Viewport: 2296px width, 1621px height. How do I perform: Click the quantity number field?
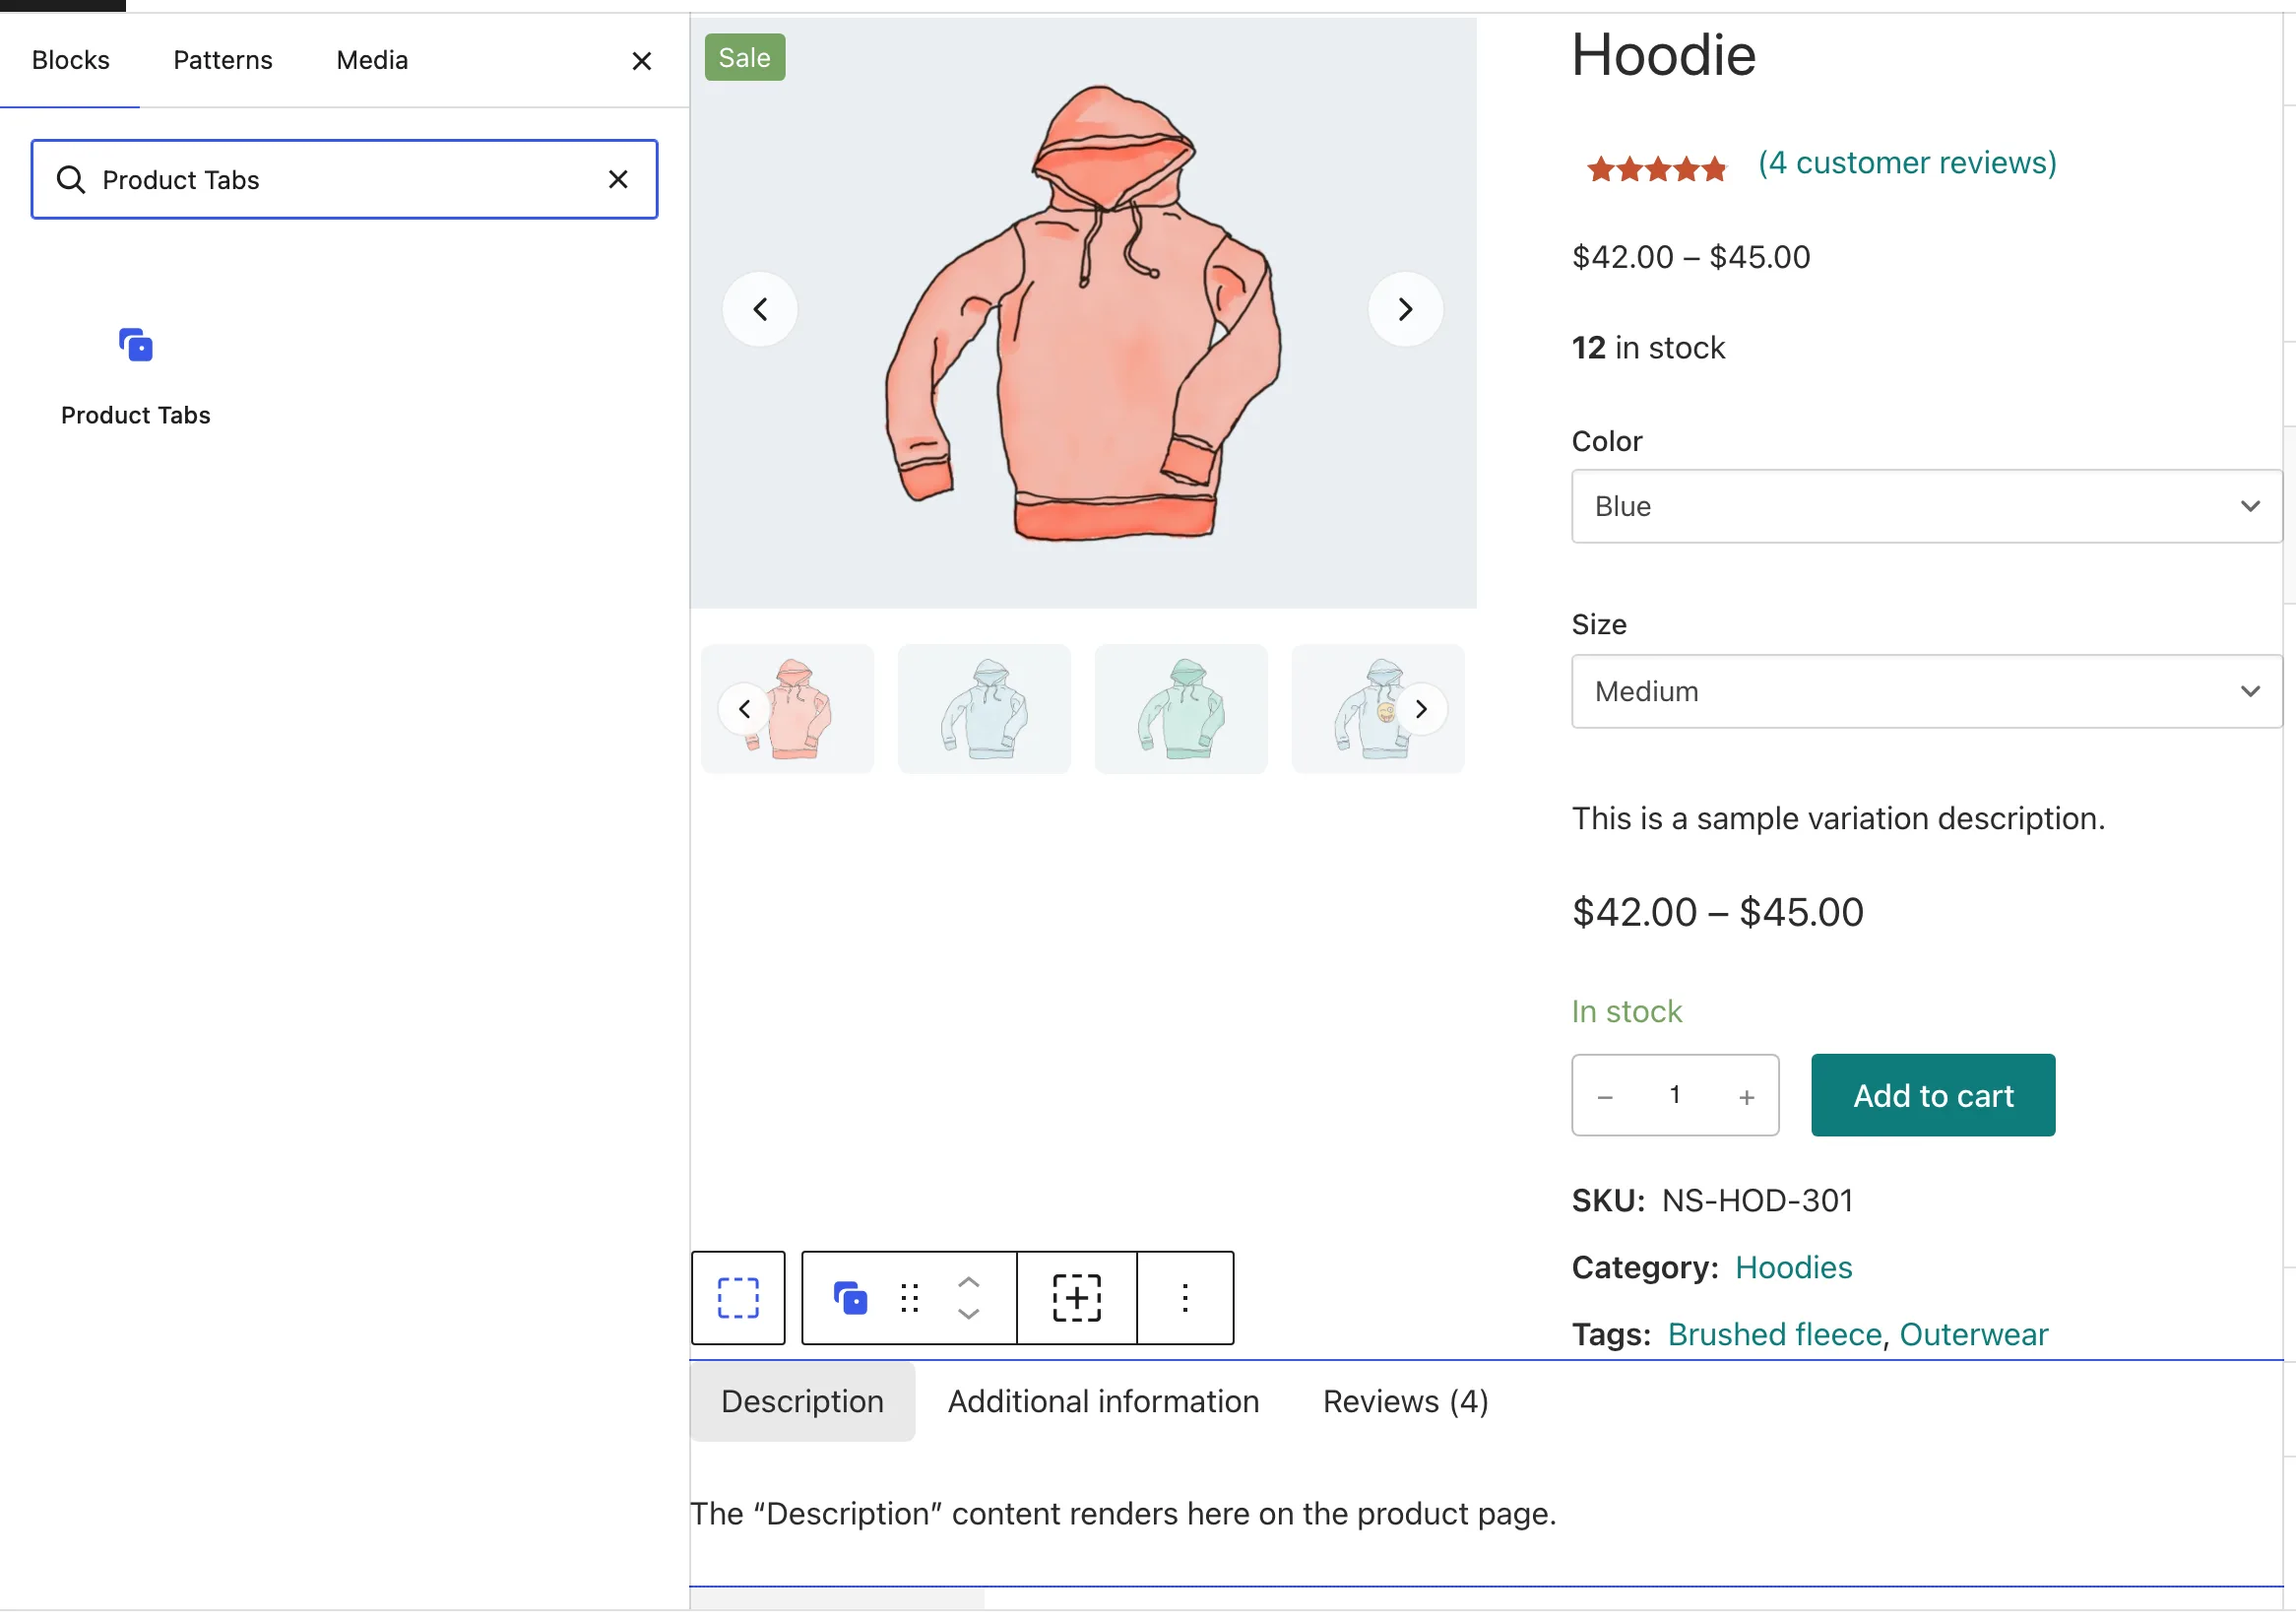pyautogui.click(x=1674, y=1095)
